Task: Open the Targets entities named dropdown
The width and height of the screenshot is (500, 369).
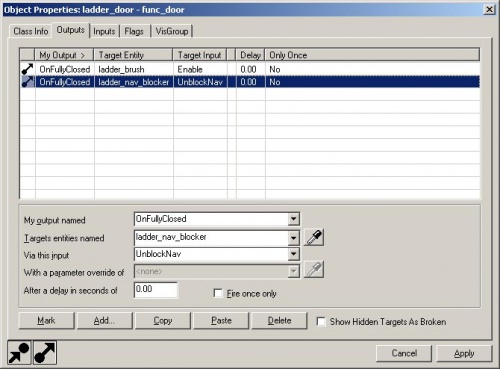Action: point(293,238)
